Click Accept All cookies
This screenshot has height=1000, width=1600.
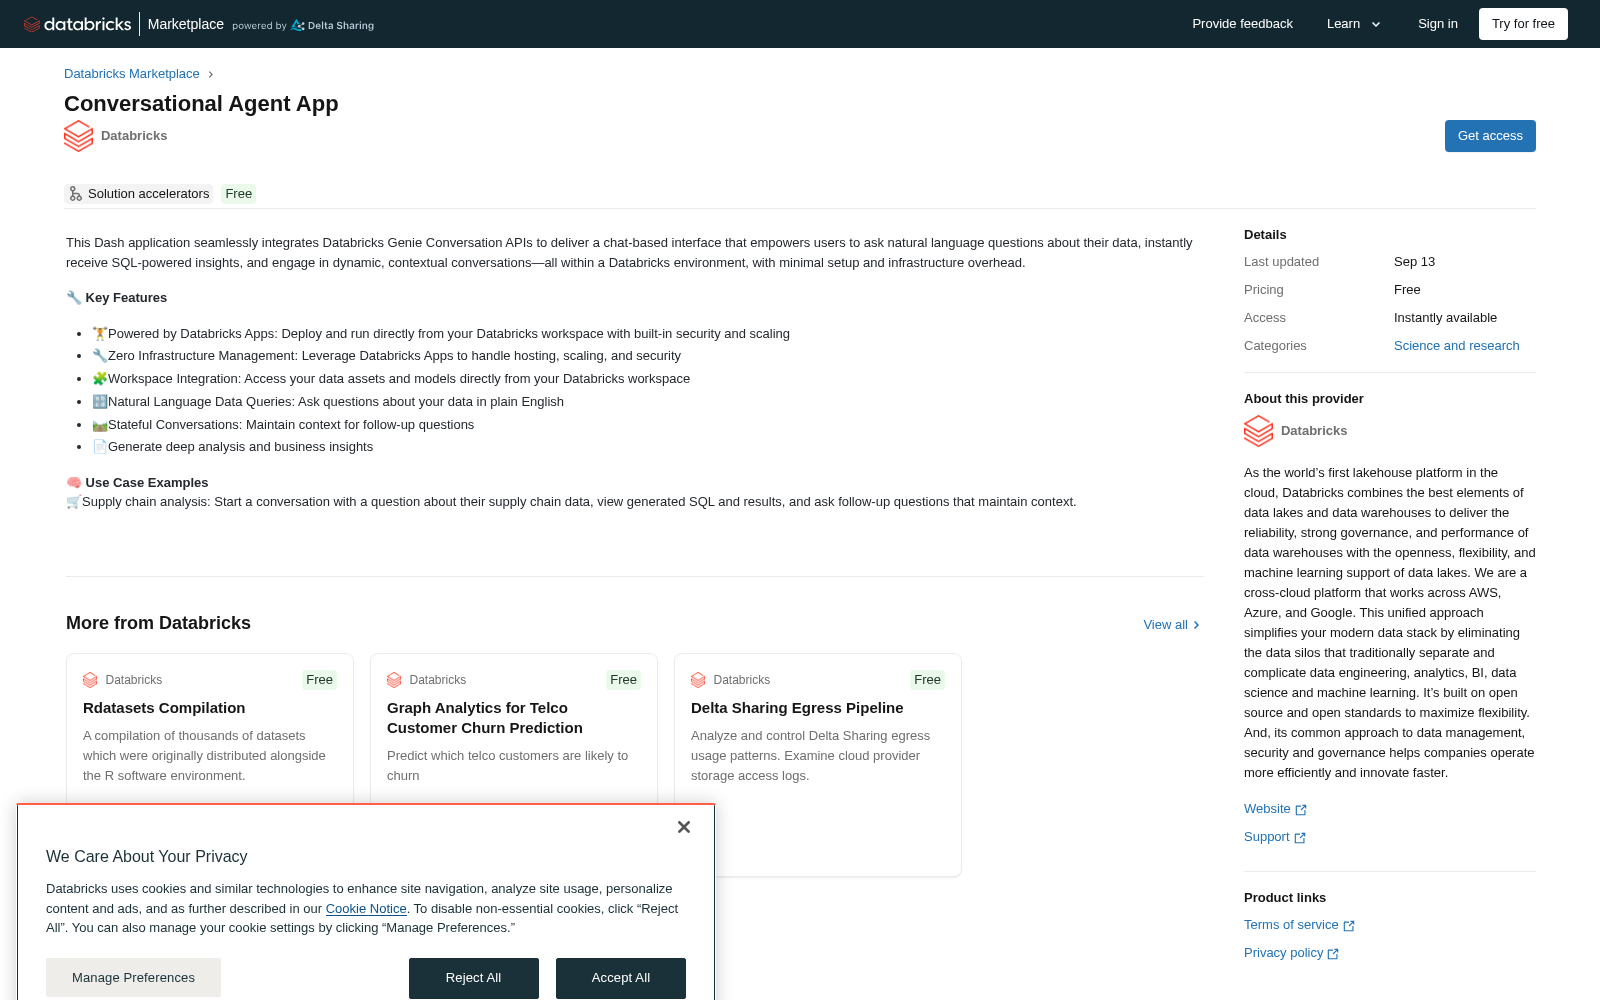pyautogui.click(x=621, y=978)
